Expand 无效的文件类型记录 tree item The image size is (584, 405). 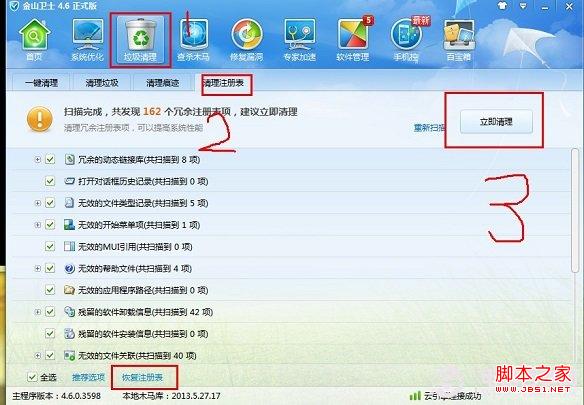pos(38,203)
